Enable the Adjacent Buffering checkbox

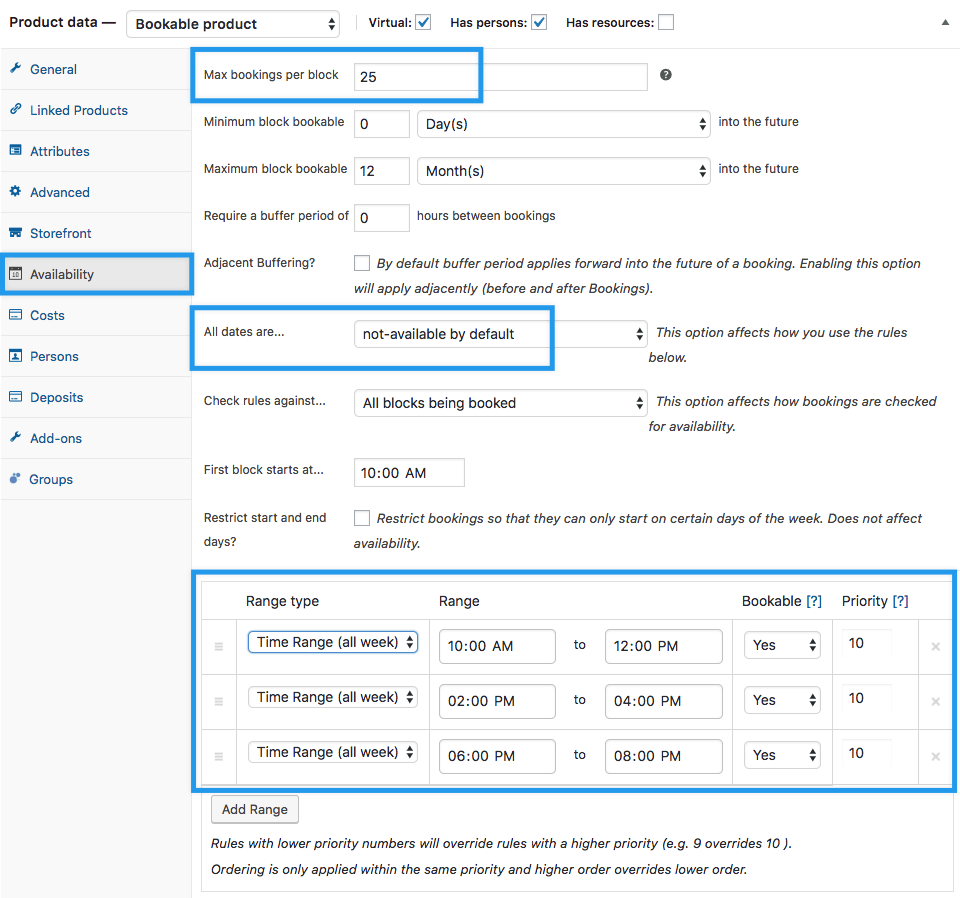[362, 263]
